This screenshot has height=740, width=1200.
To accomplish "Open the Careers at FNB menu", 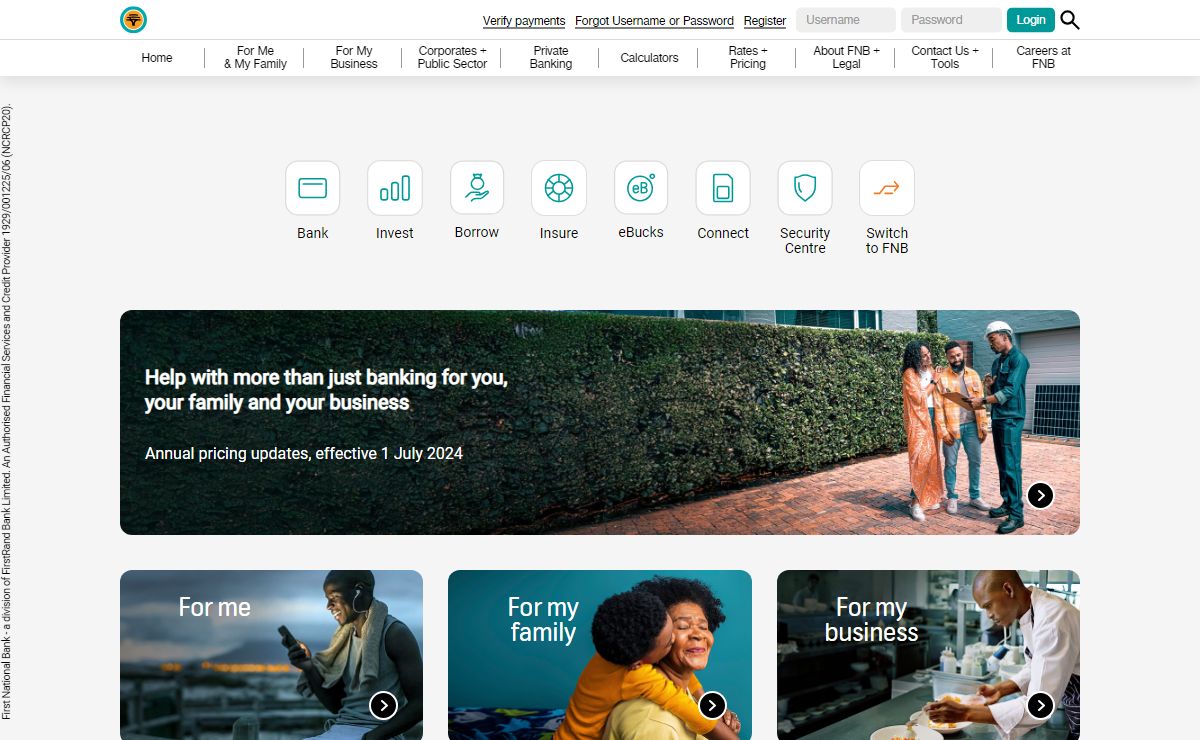I will tap(1043, 57).
